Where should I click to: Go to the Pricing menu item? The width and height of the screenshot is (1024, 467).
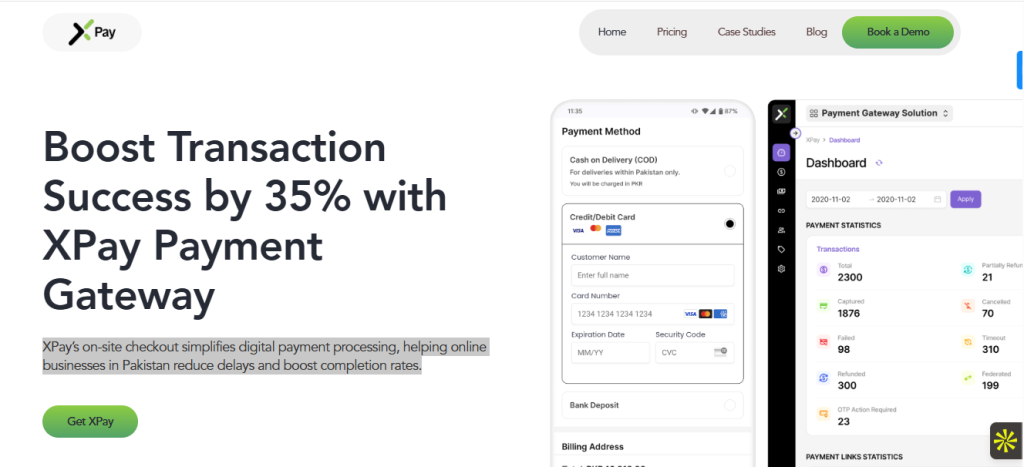671,32
